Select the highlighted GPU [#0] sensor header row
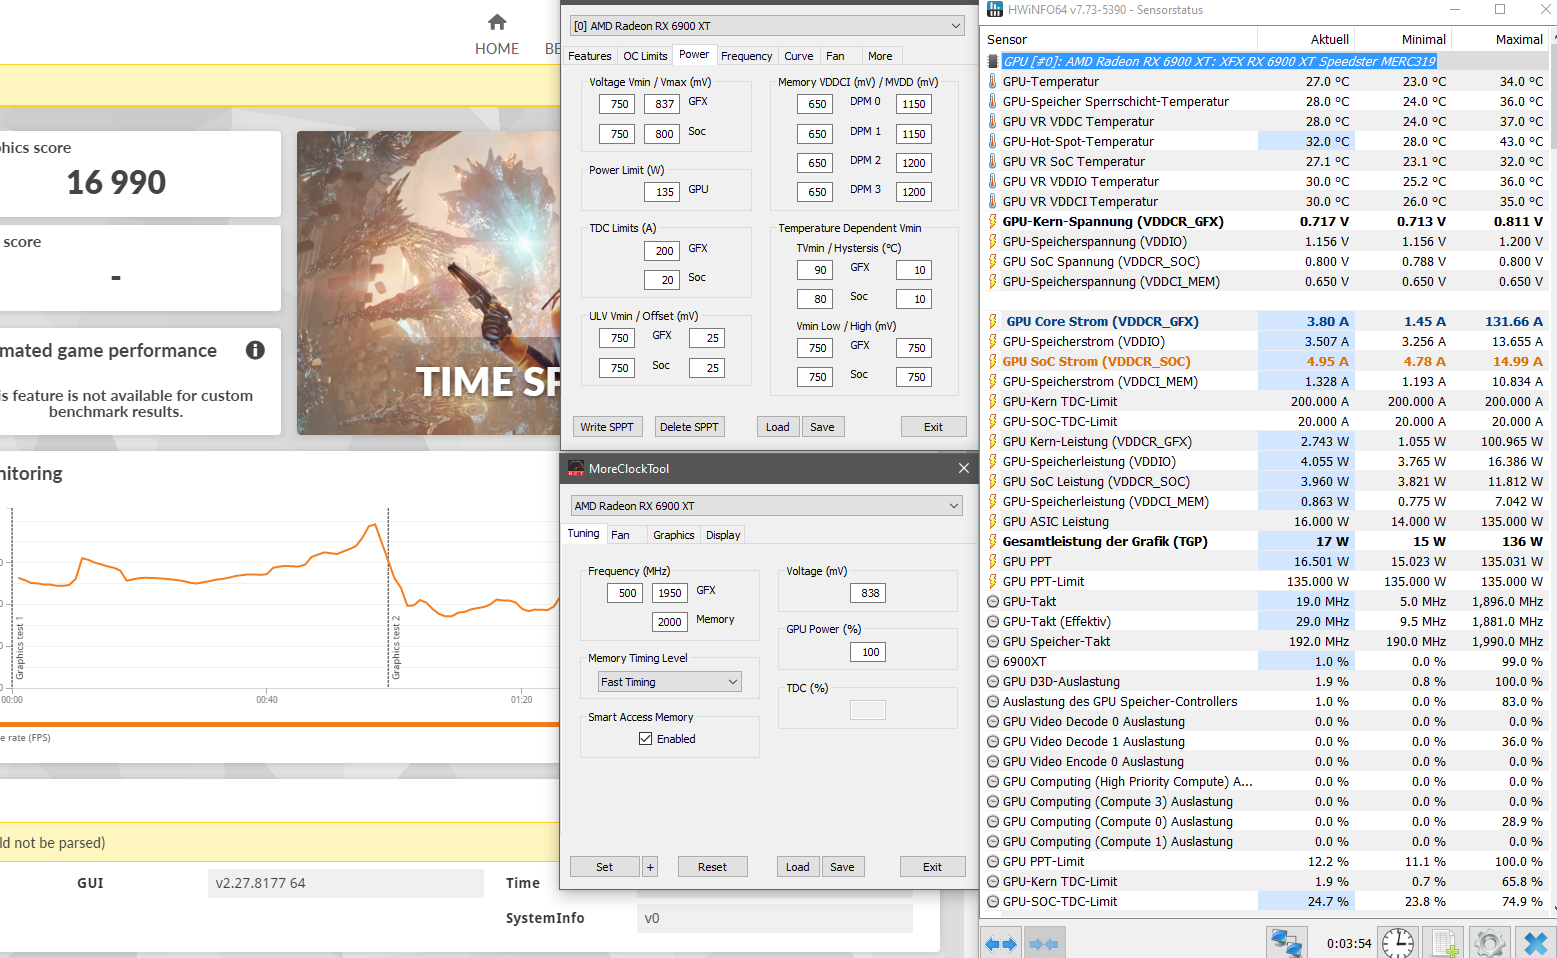The width and height of the screenshot is (1557, 958). point(1265,61)
